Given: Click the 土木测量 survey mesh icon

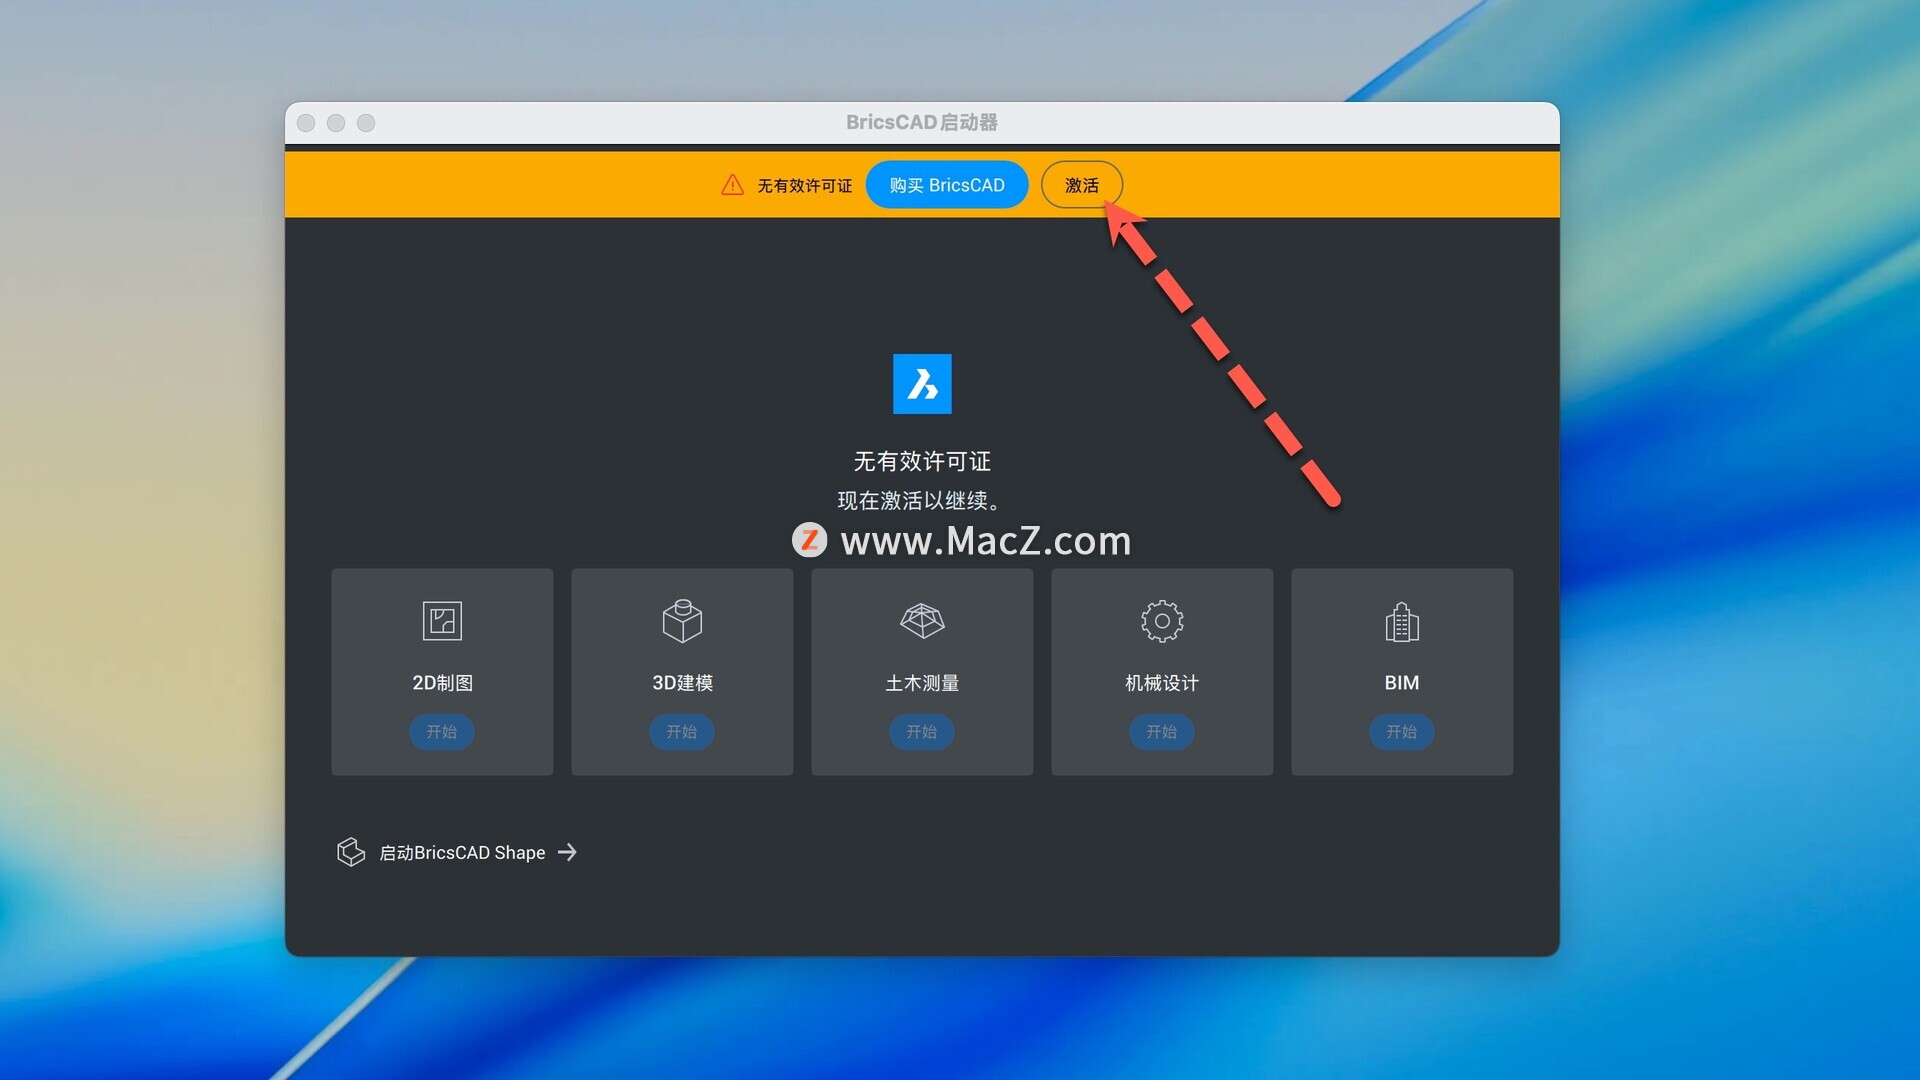Looking at the screenshot, I should point(922,621).
